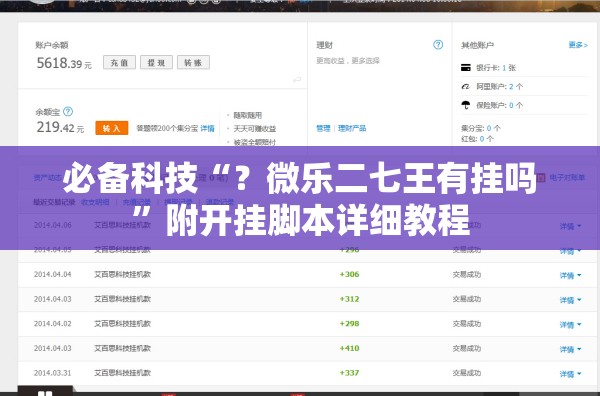600x396 pixels.
Task: Open the 理财产品 link
Action: coord(352,128)
